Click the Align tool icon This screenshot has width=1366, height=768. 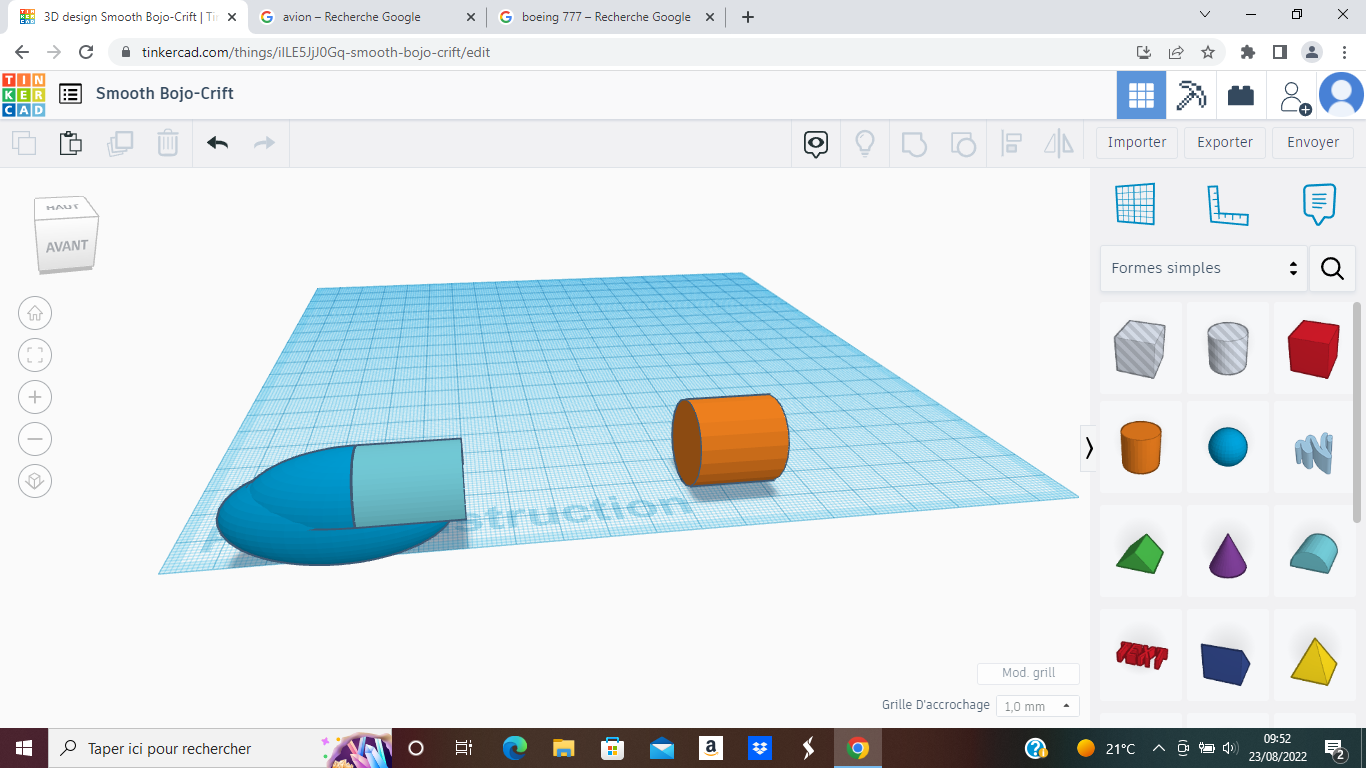point(1011,144)
